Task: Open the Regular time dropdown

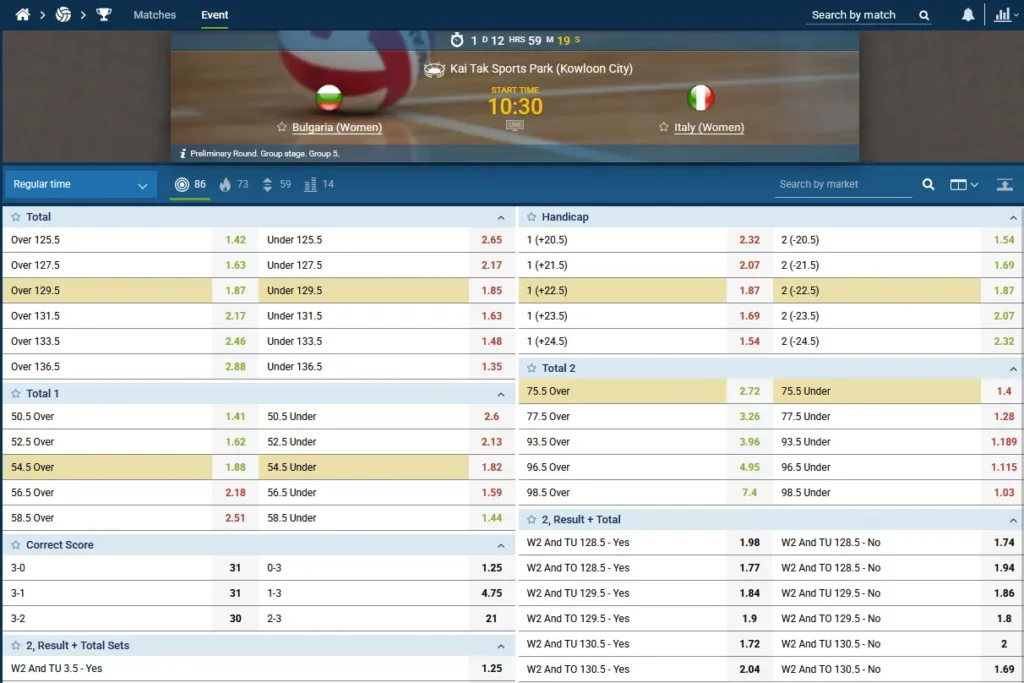Action: pos(80,184)
